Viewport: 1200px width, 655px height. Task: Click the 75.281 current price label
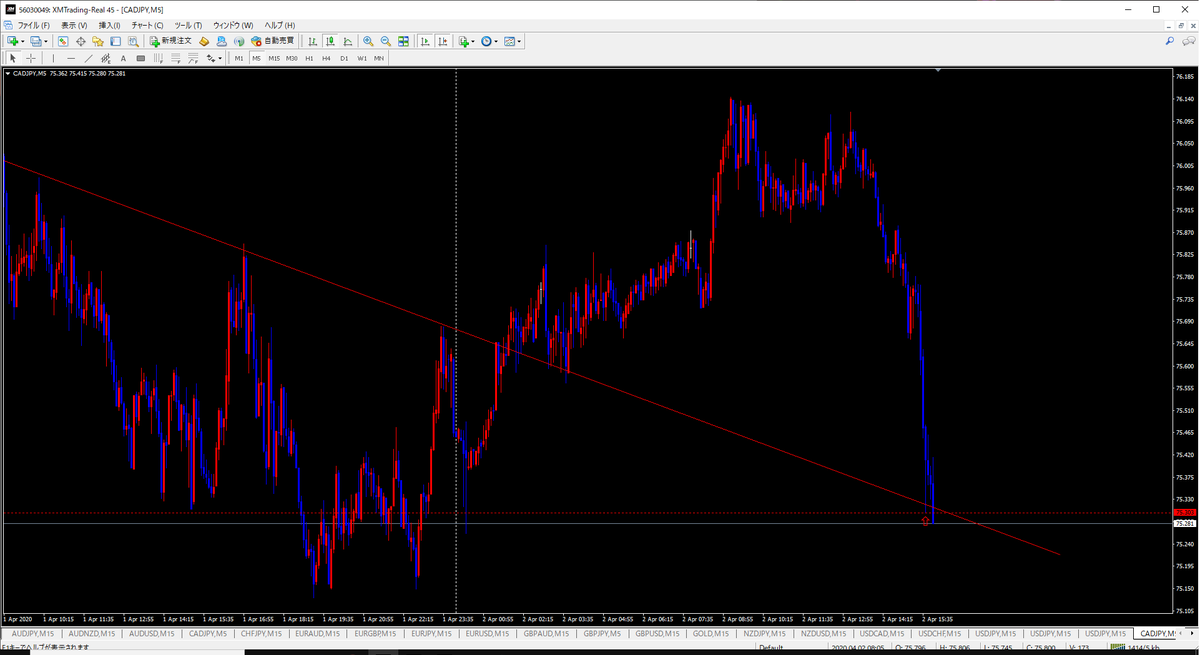[x=1184, y=523]
